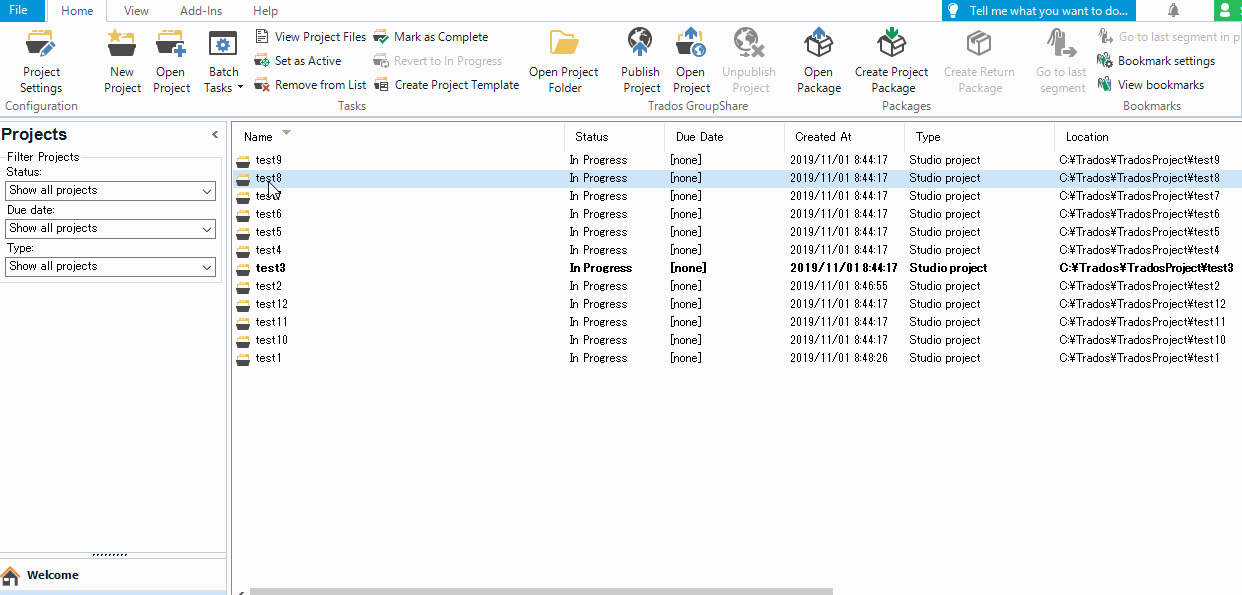Open the Type filter dropdown
The height and width of the screenshot is (595, 1242).
(111, 267)
